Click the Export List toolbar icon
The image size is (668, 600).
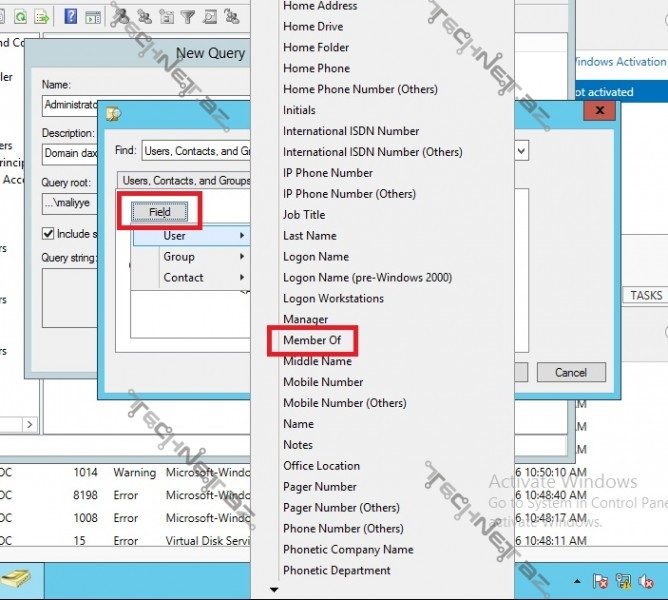41,16
